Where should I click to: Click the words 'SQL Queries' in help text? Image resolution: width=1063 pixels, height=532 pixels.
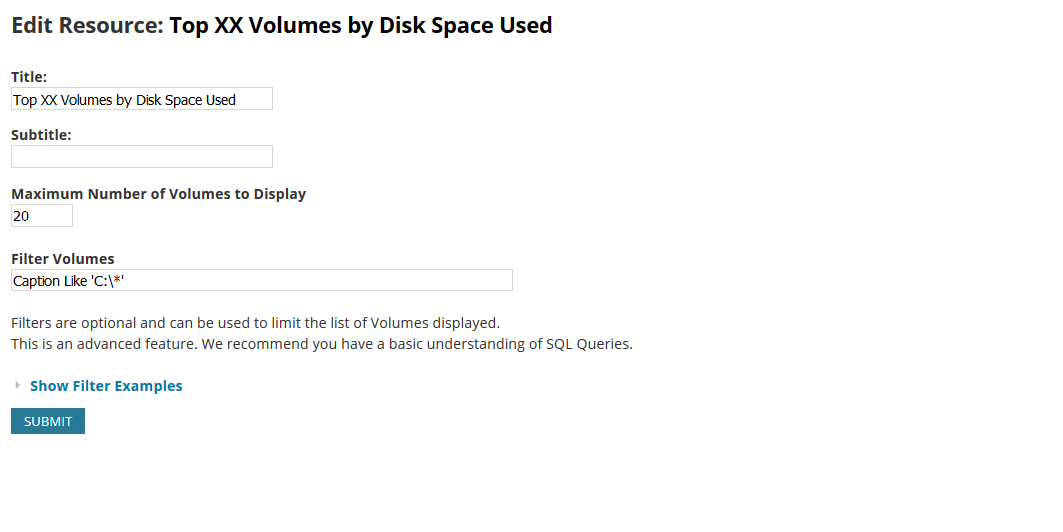click(x=588, y=345)
